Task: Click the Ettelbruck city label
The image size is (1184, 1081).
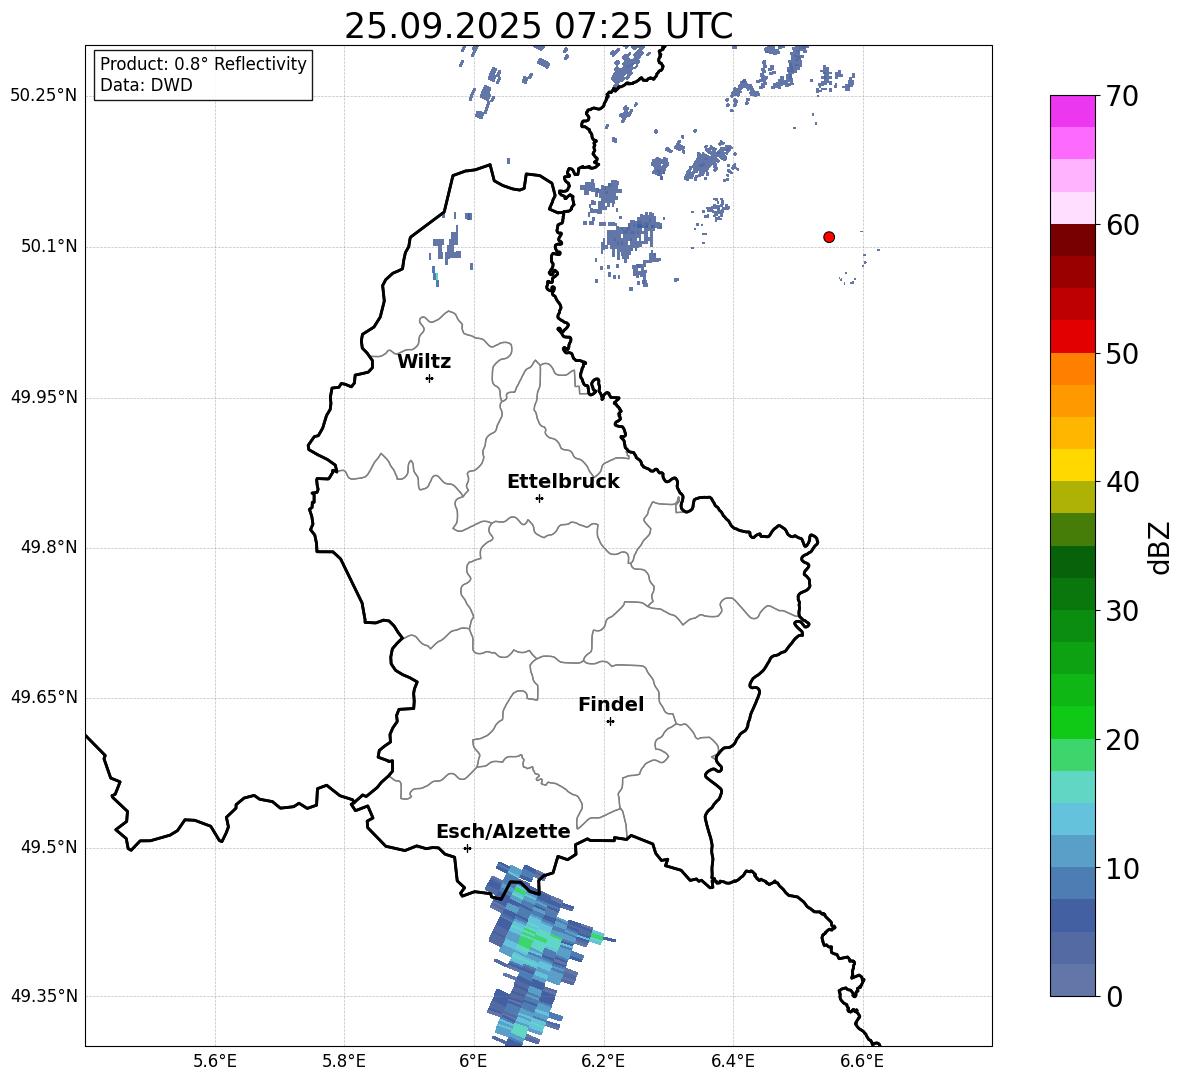Action: click(x=563, y=482)
